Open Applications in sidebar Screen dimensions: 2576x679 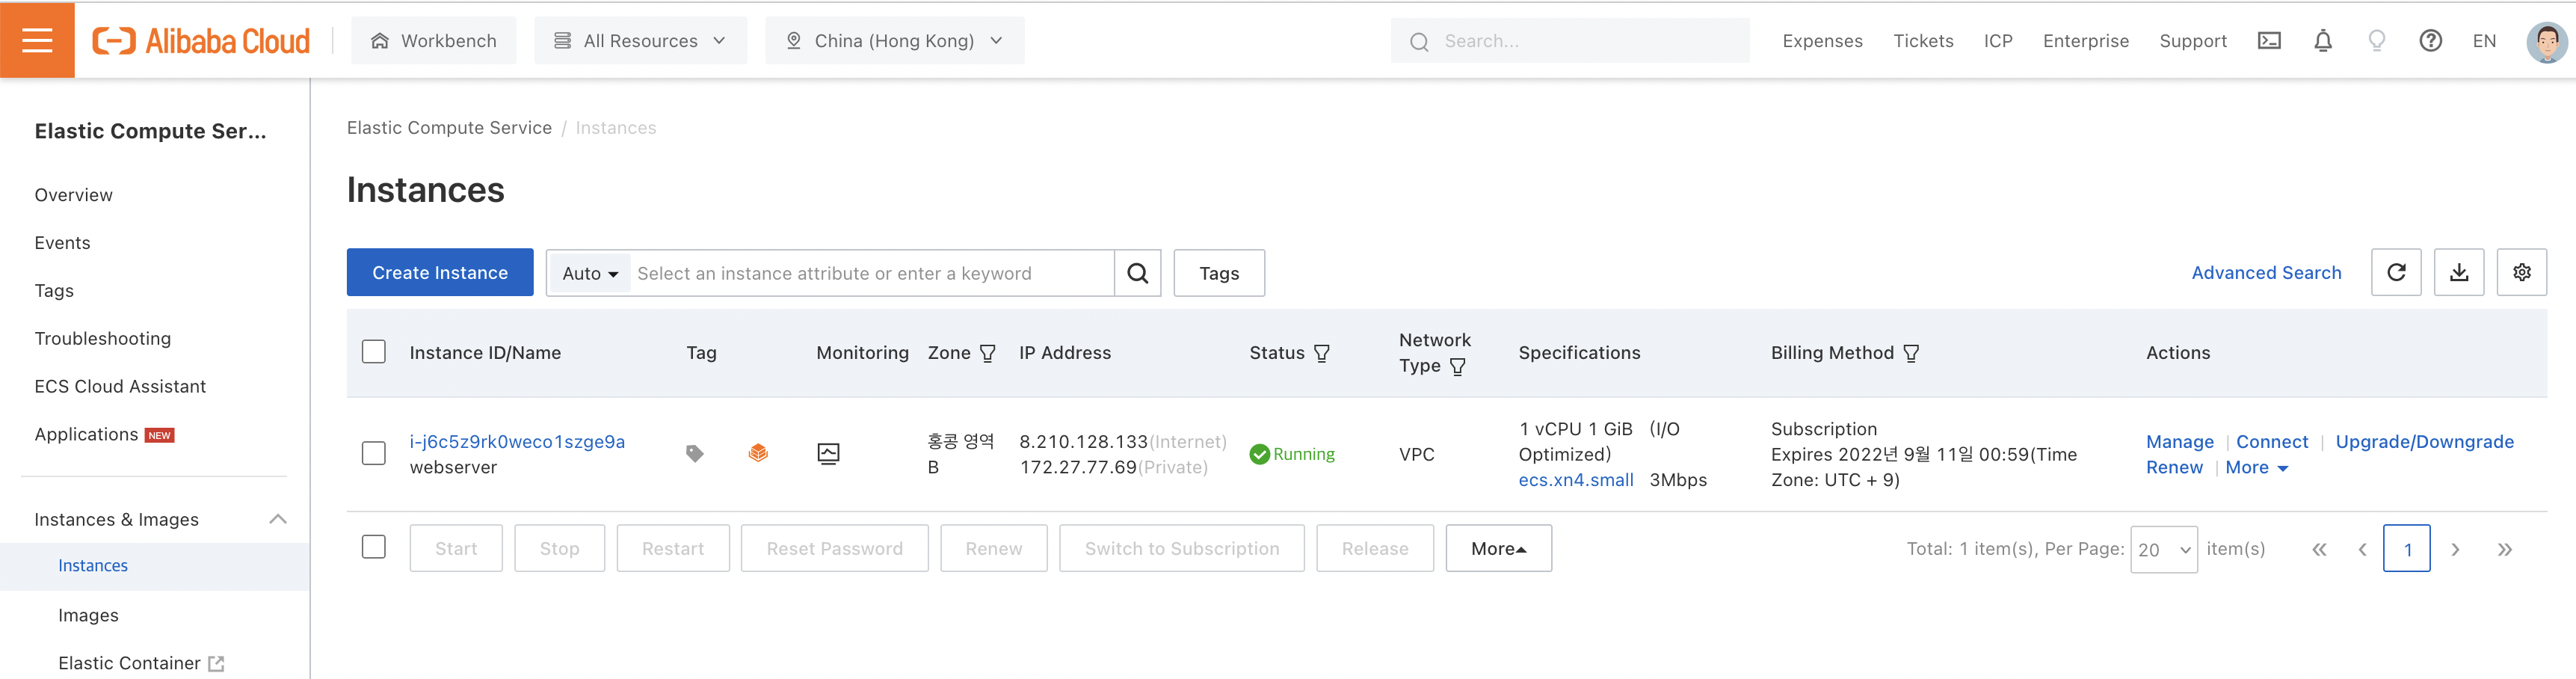[x=86, y=434]
